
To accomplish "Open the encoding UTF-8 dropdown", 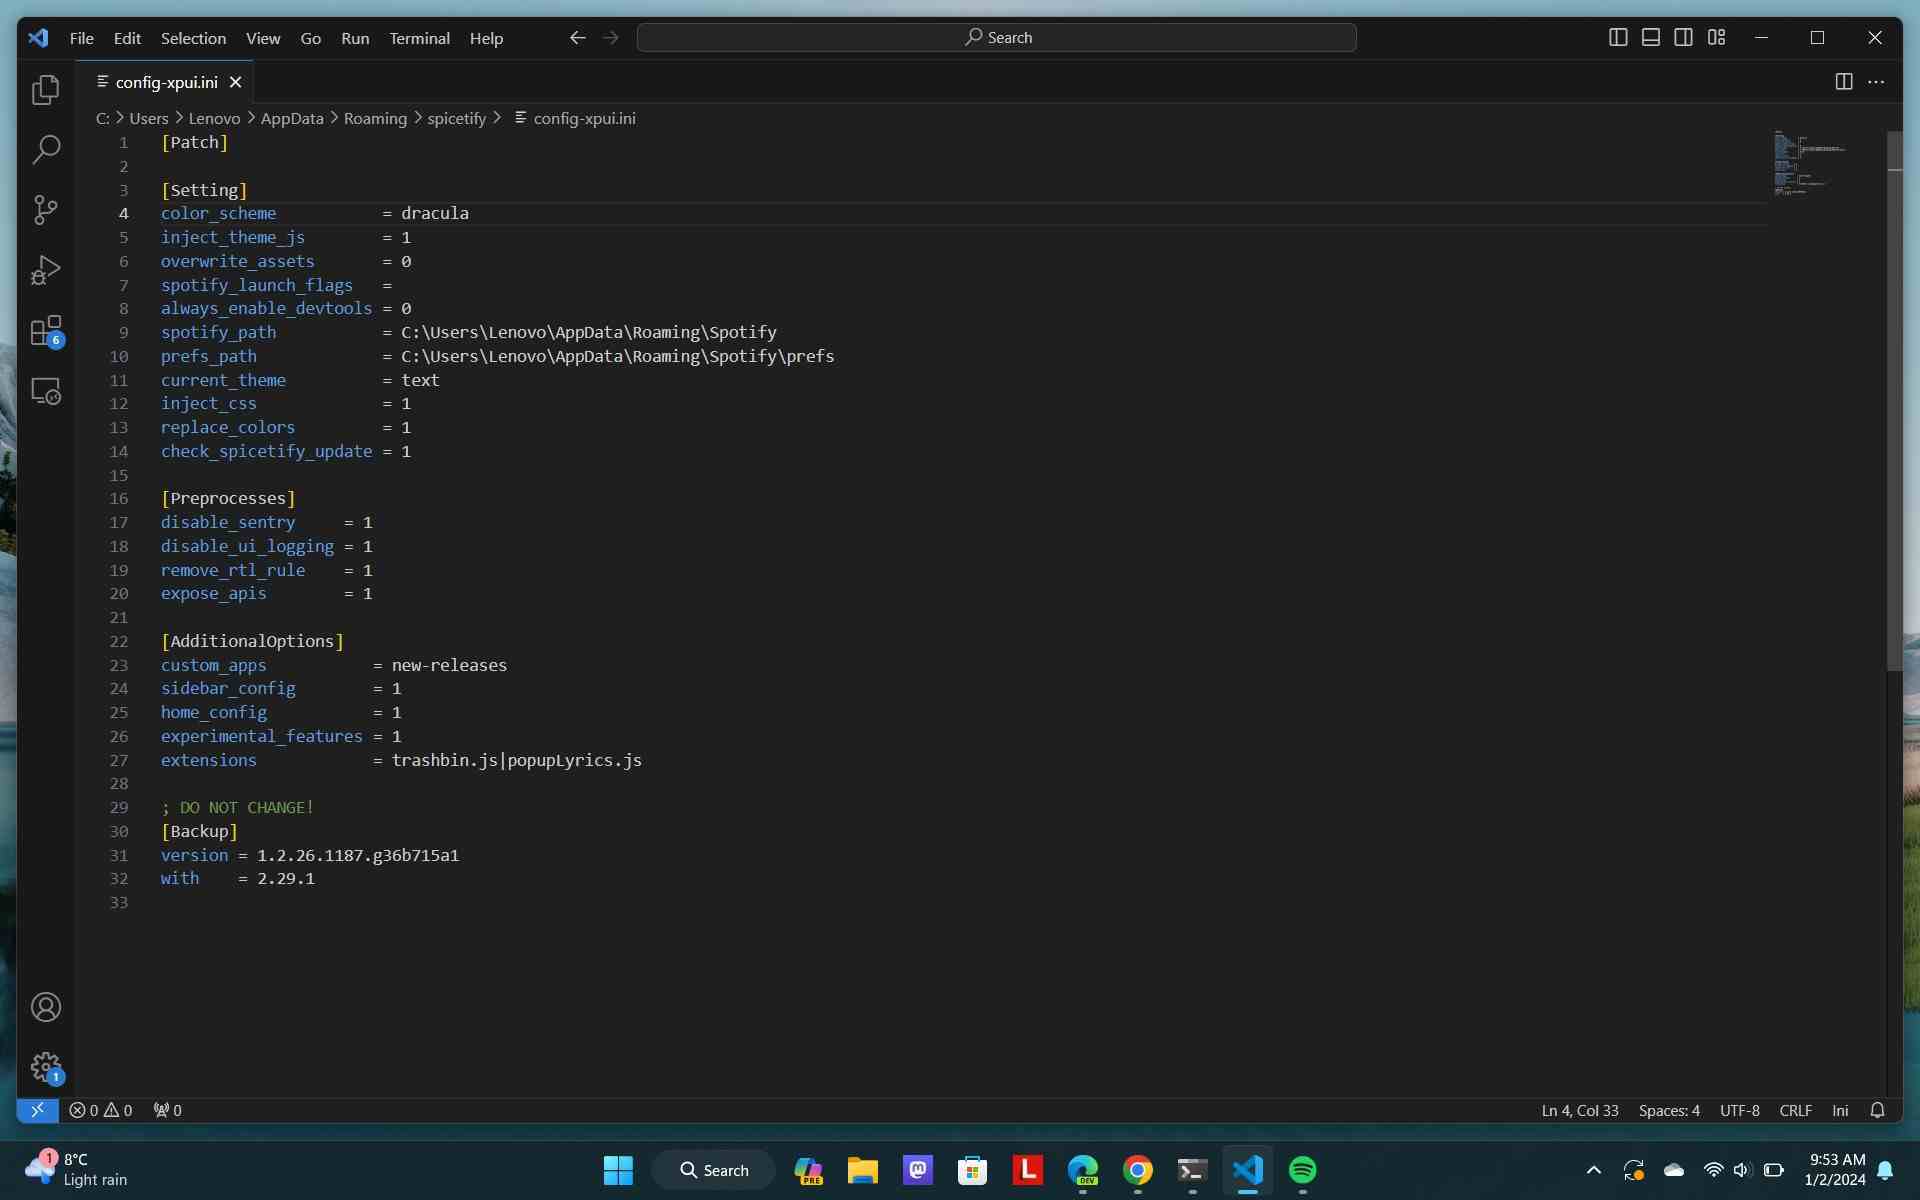I will (x=1739, y=1110).
